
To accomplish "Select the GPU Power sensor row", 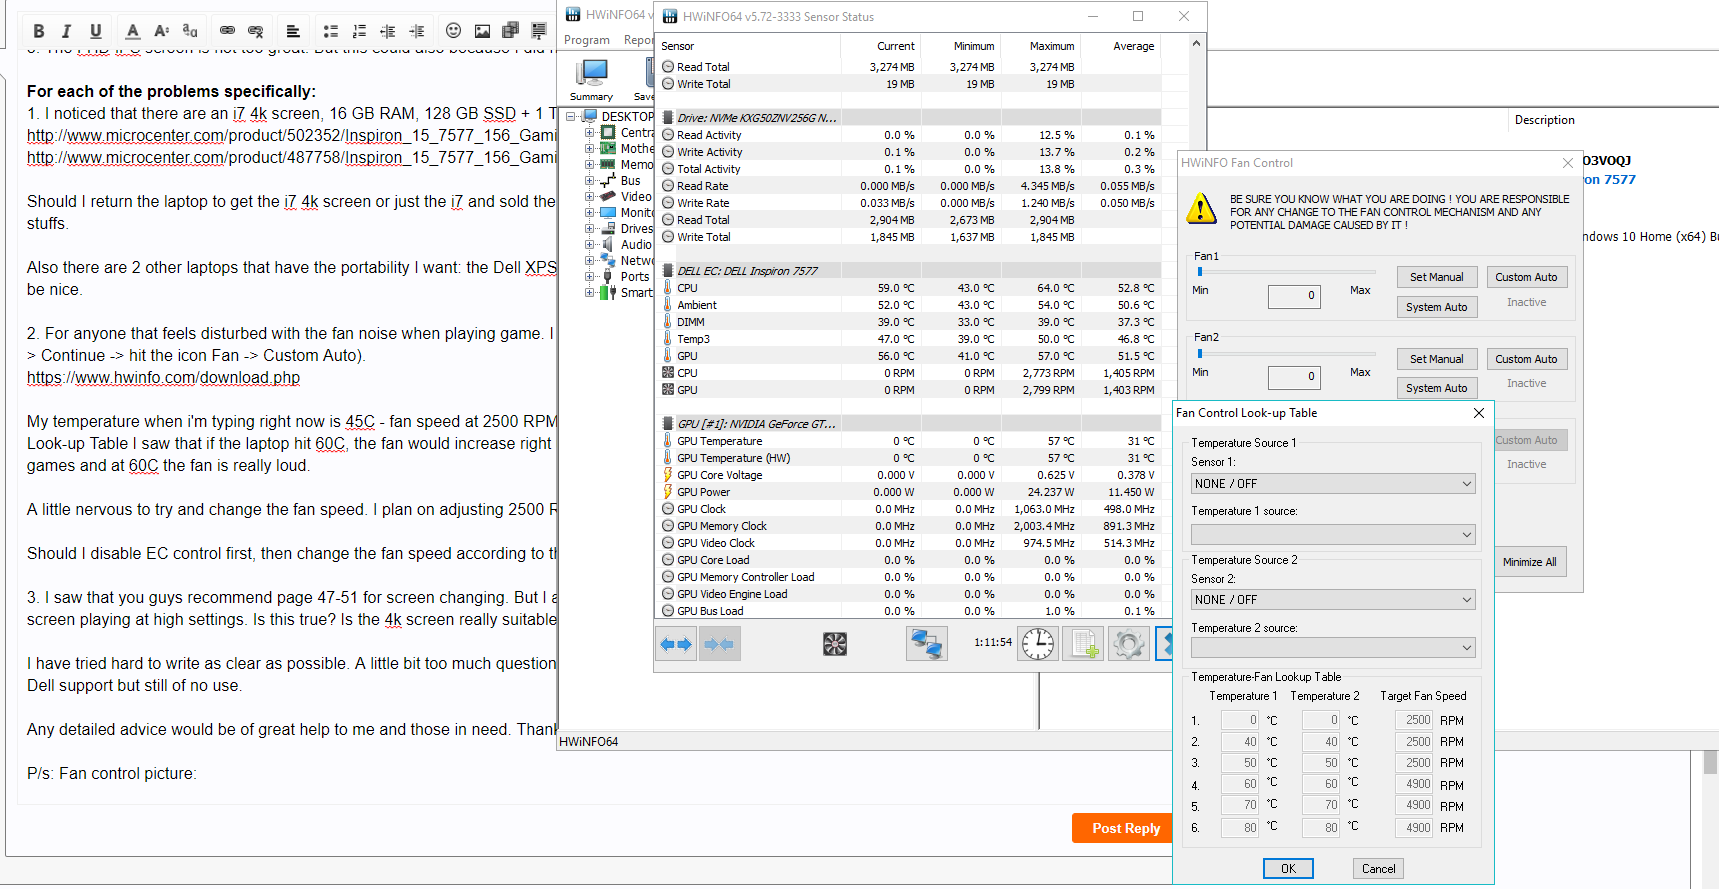I will click(909, 492).
